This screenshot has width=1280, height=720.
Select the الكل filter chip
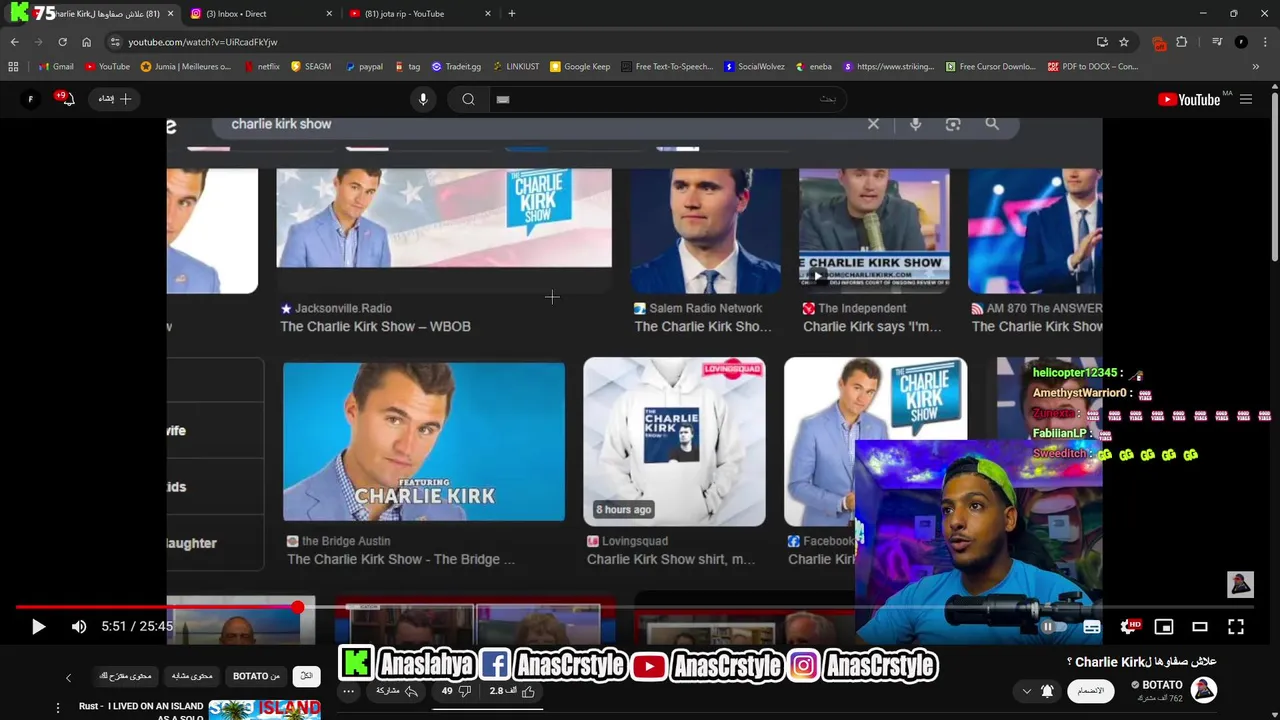coord(307,676)
